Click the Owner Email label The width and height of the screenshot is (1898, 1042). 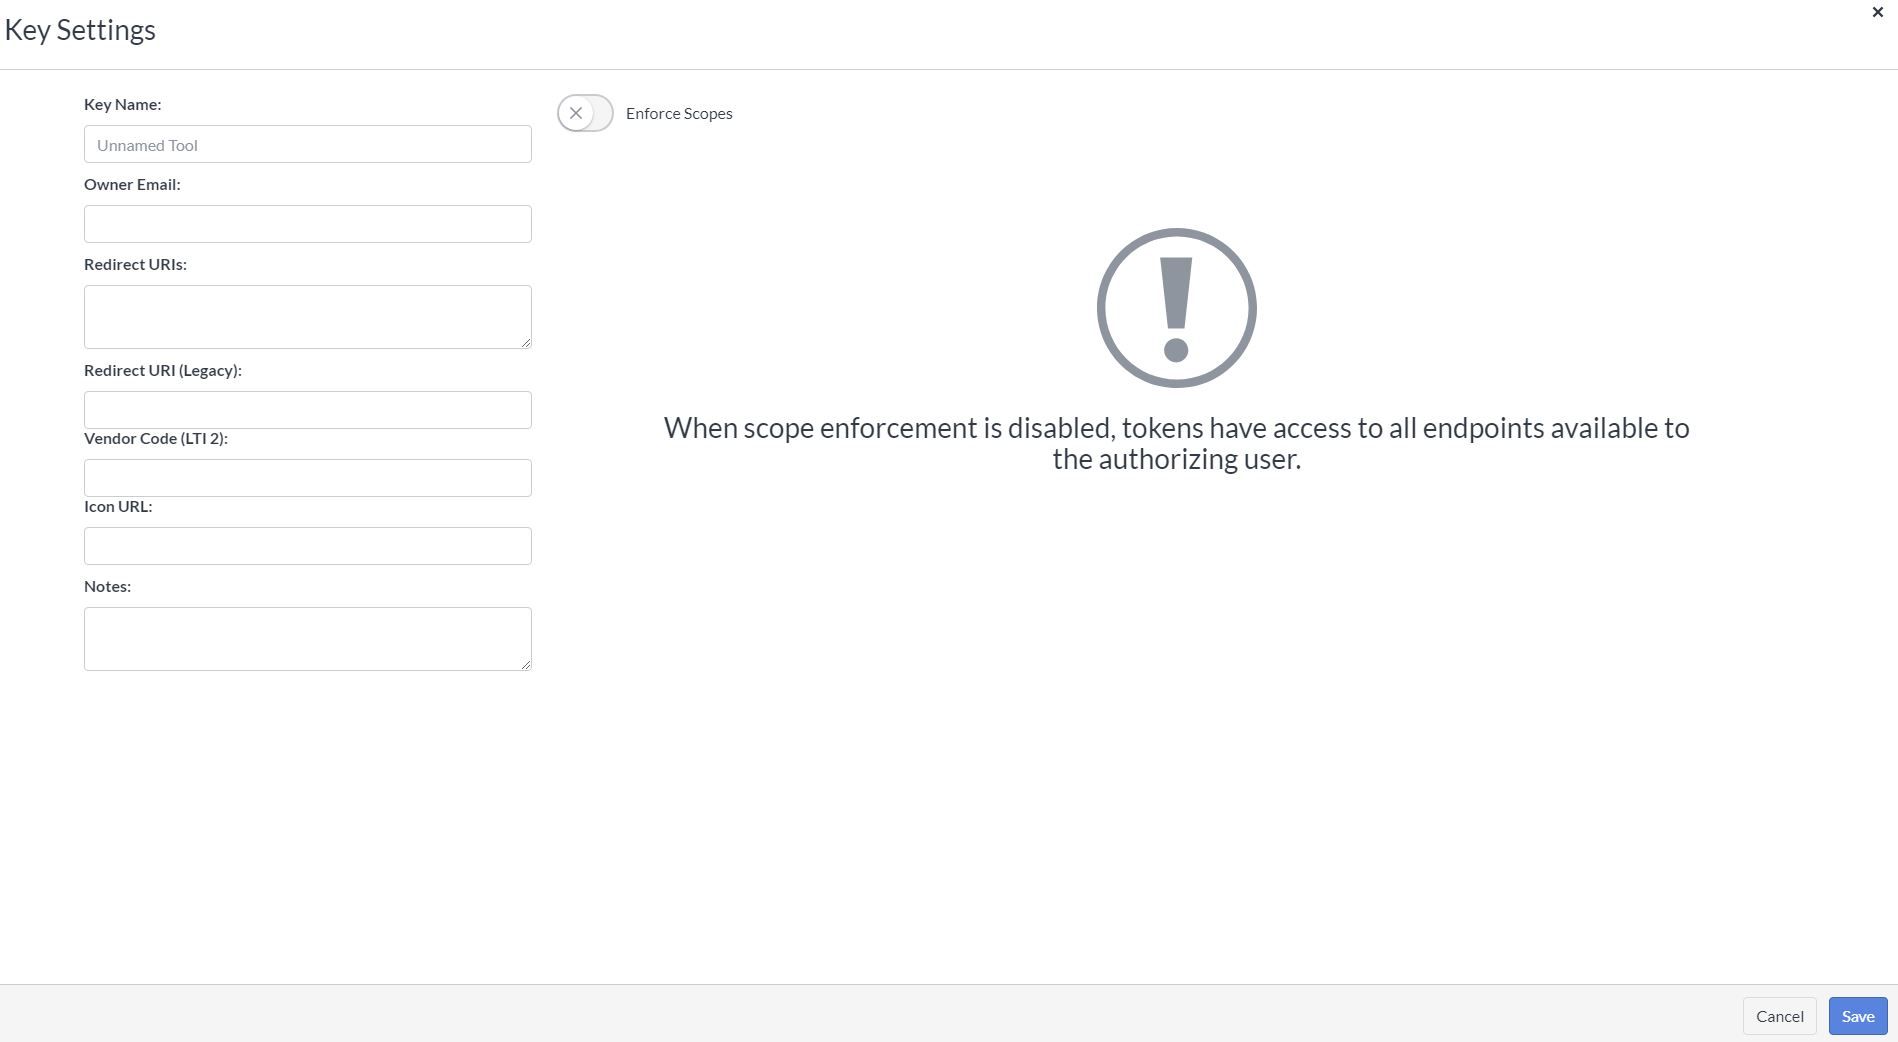132,184
